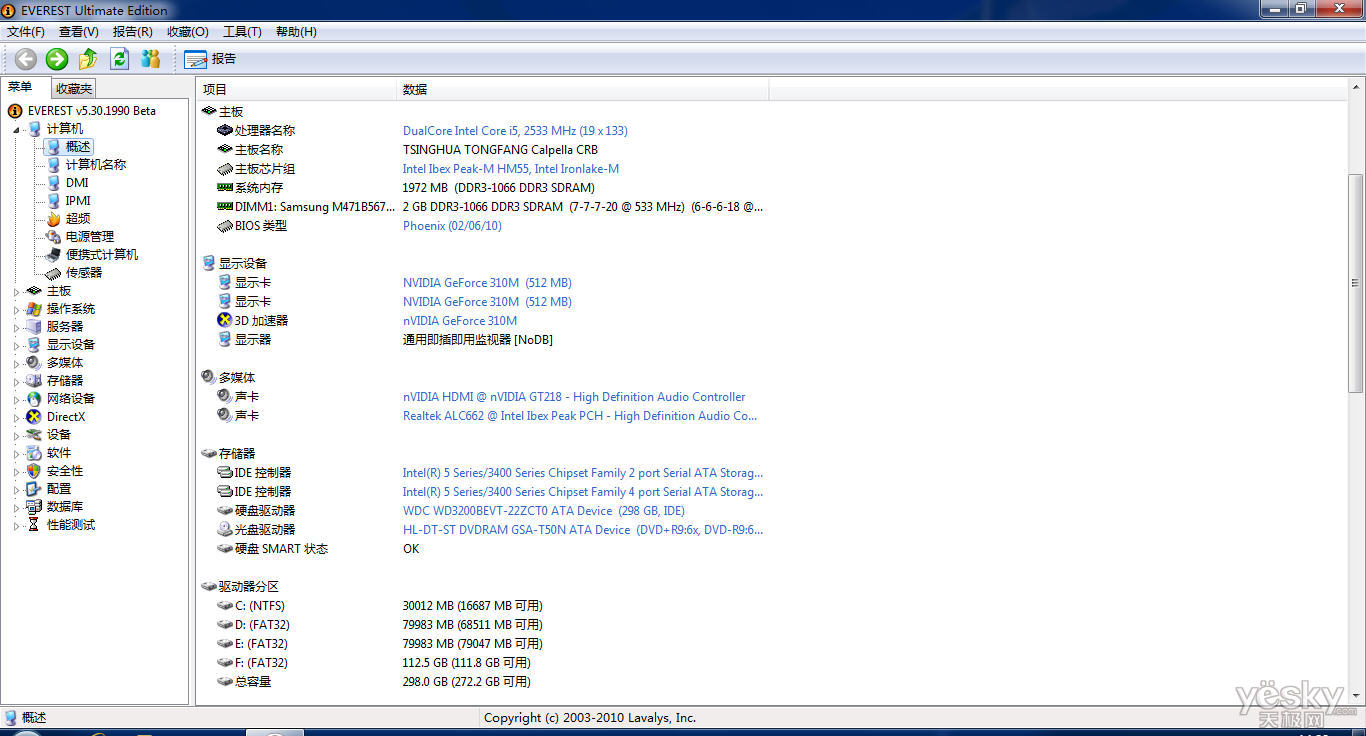Expand the 服务器 tree node
Viewport: 1366px width, 736px height.
pos(16,327)
